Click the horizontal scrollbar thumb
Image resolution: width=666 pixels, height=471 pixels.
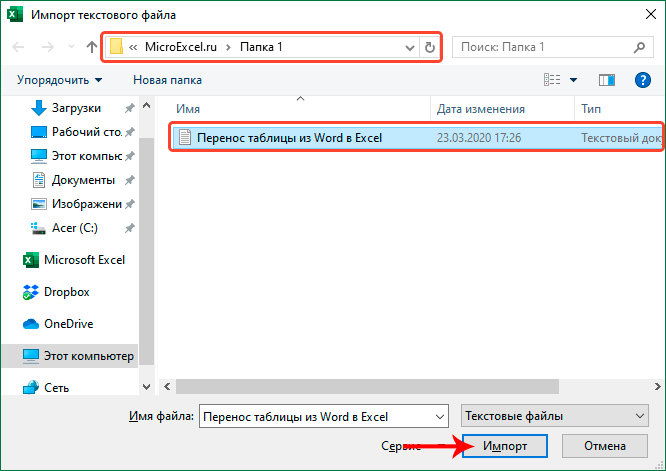[x=367, y=386]
